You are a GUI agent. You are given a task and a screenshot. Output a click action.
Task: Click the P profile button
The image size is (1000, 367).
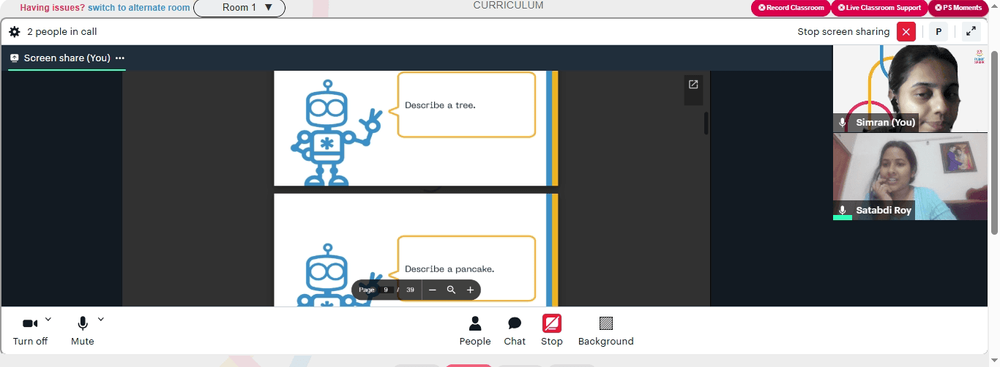click(938, 31)
